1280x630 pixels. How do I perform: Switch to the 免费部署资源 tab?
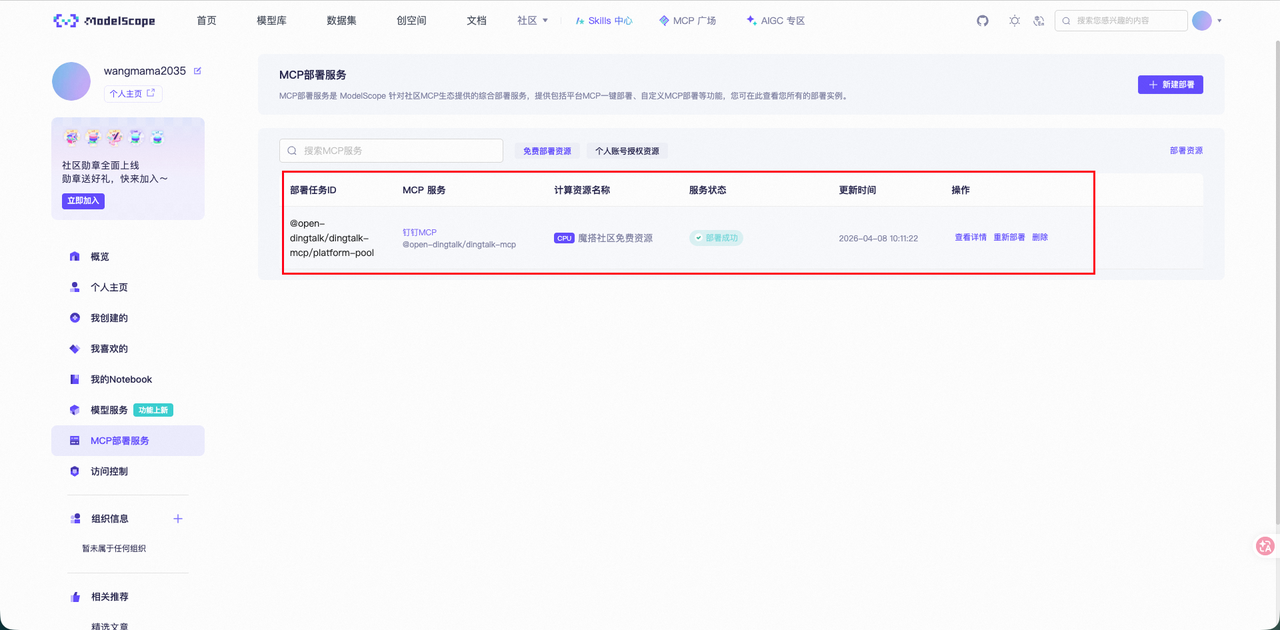(547, 151)
